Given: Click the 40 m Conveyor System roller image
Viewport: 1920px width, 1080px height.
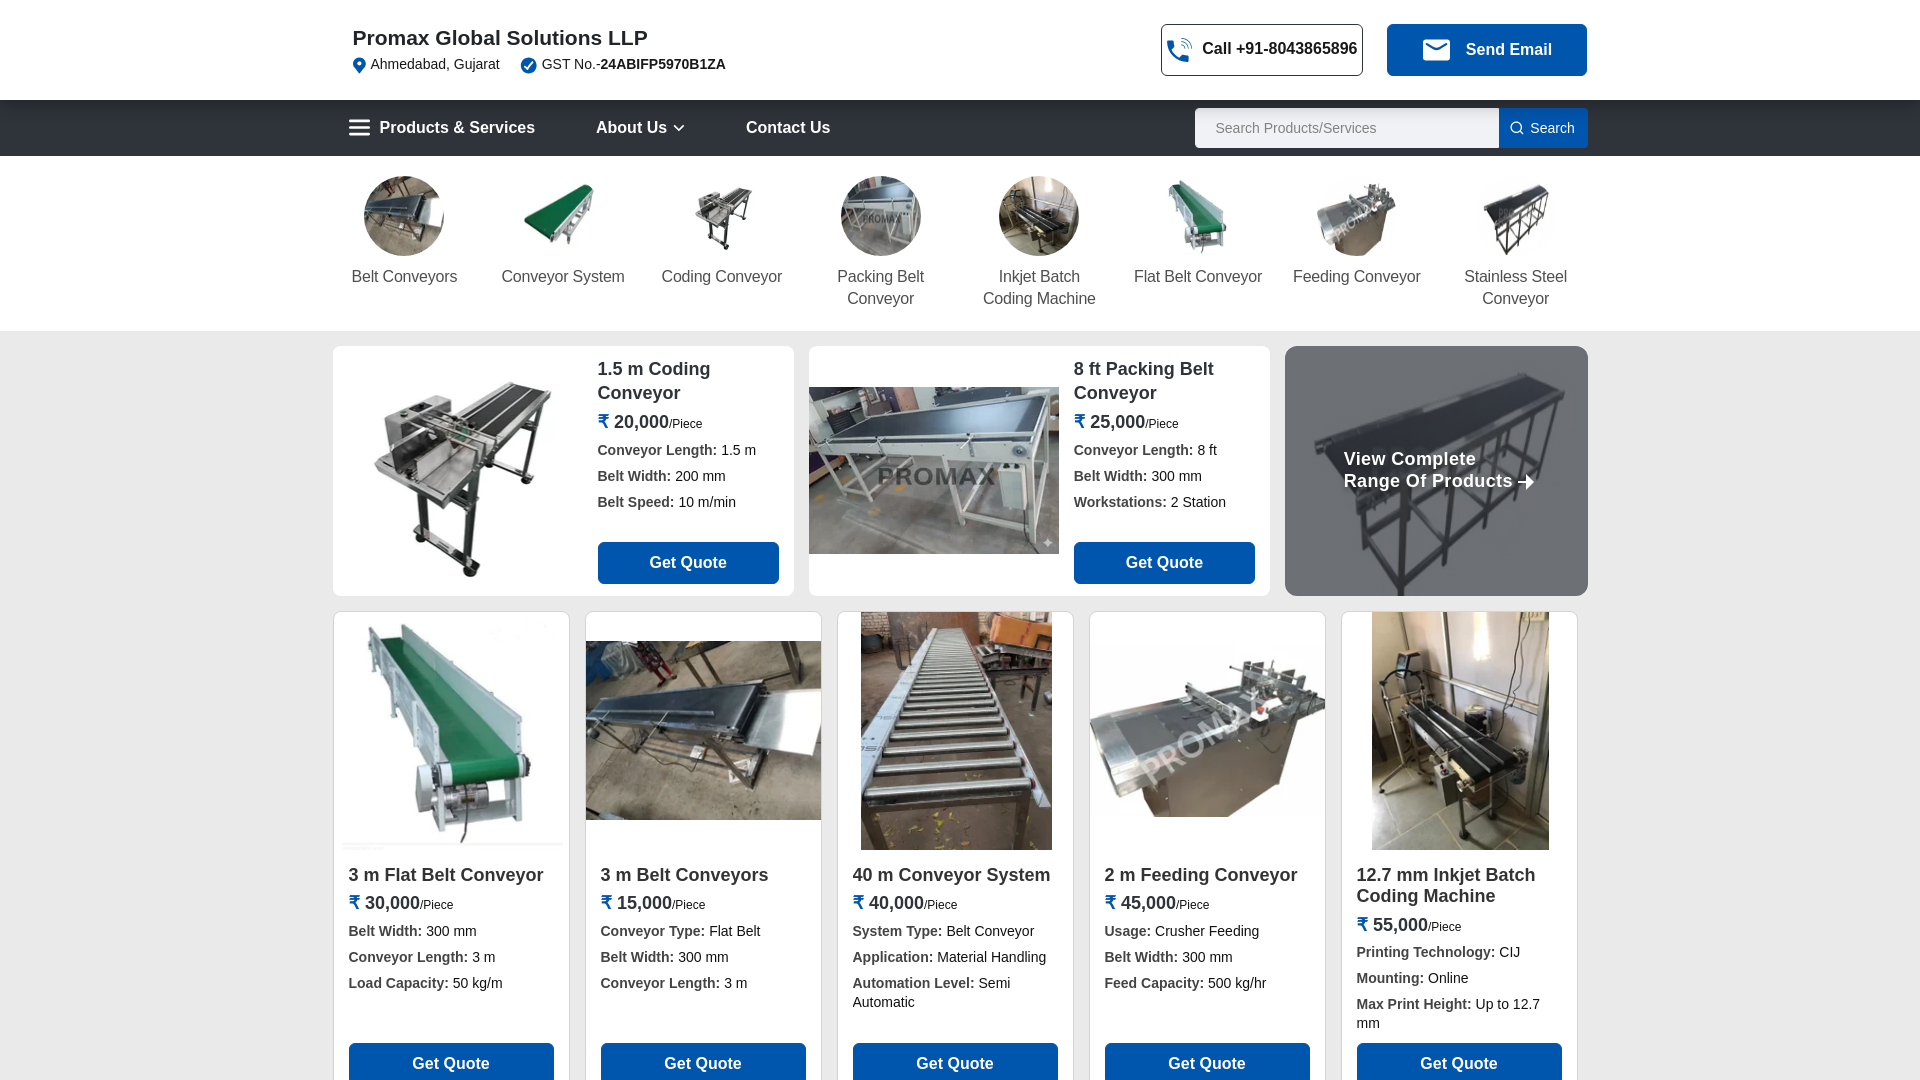Looking at the screenshot, I should (956, 731).
